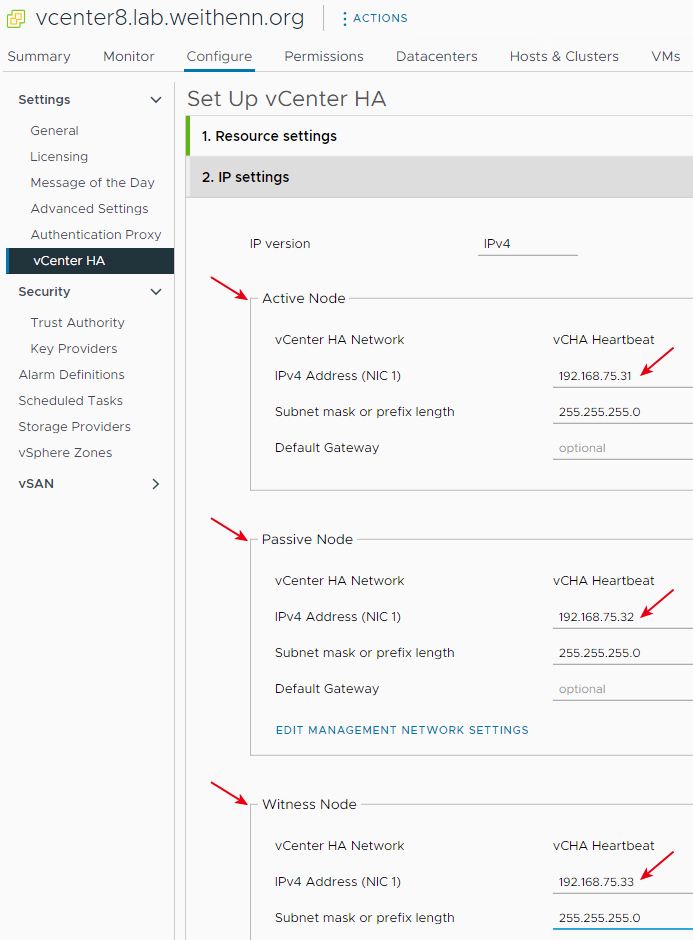Click Passive Node vCHA Heartbeat network value
Viewport: 693px width, 940px height.
point(604,581)
